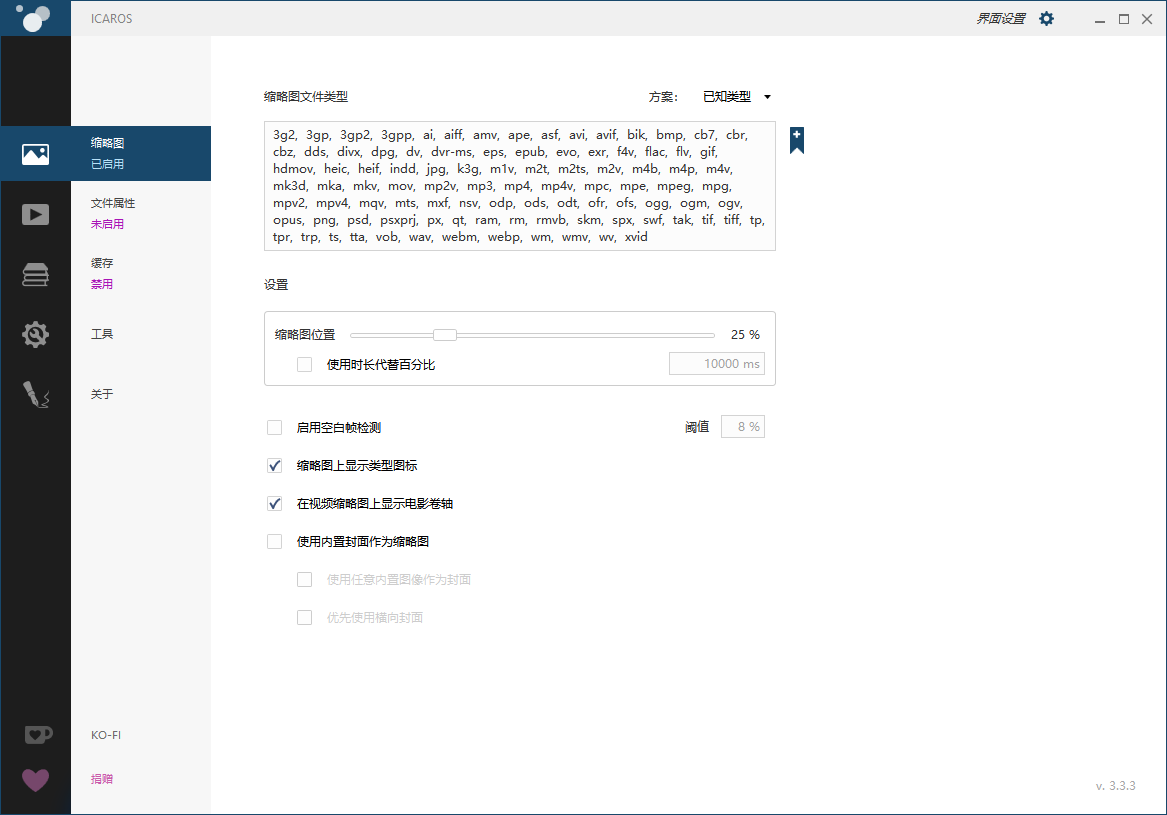
Task: Click the 界面设置 text link
Action: [x=1000, y=18]
